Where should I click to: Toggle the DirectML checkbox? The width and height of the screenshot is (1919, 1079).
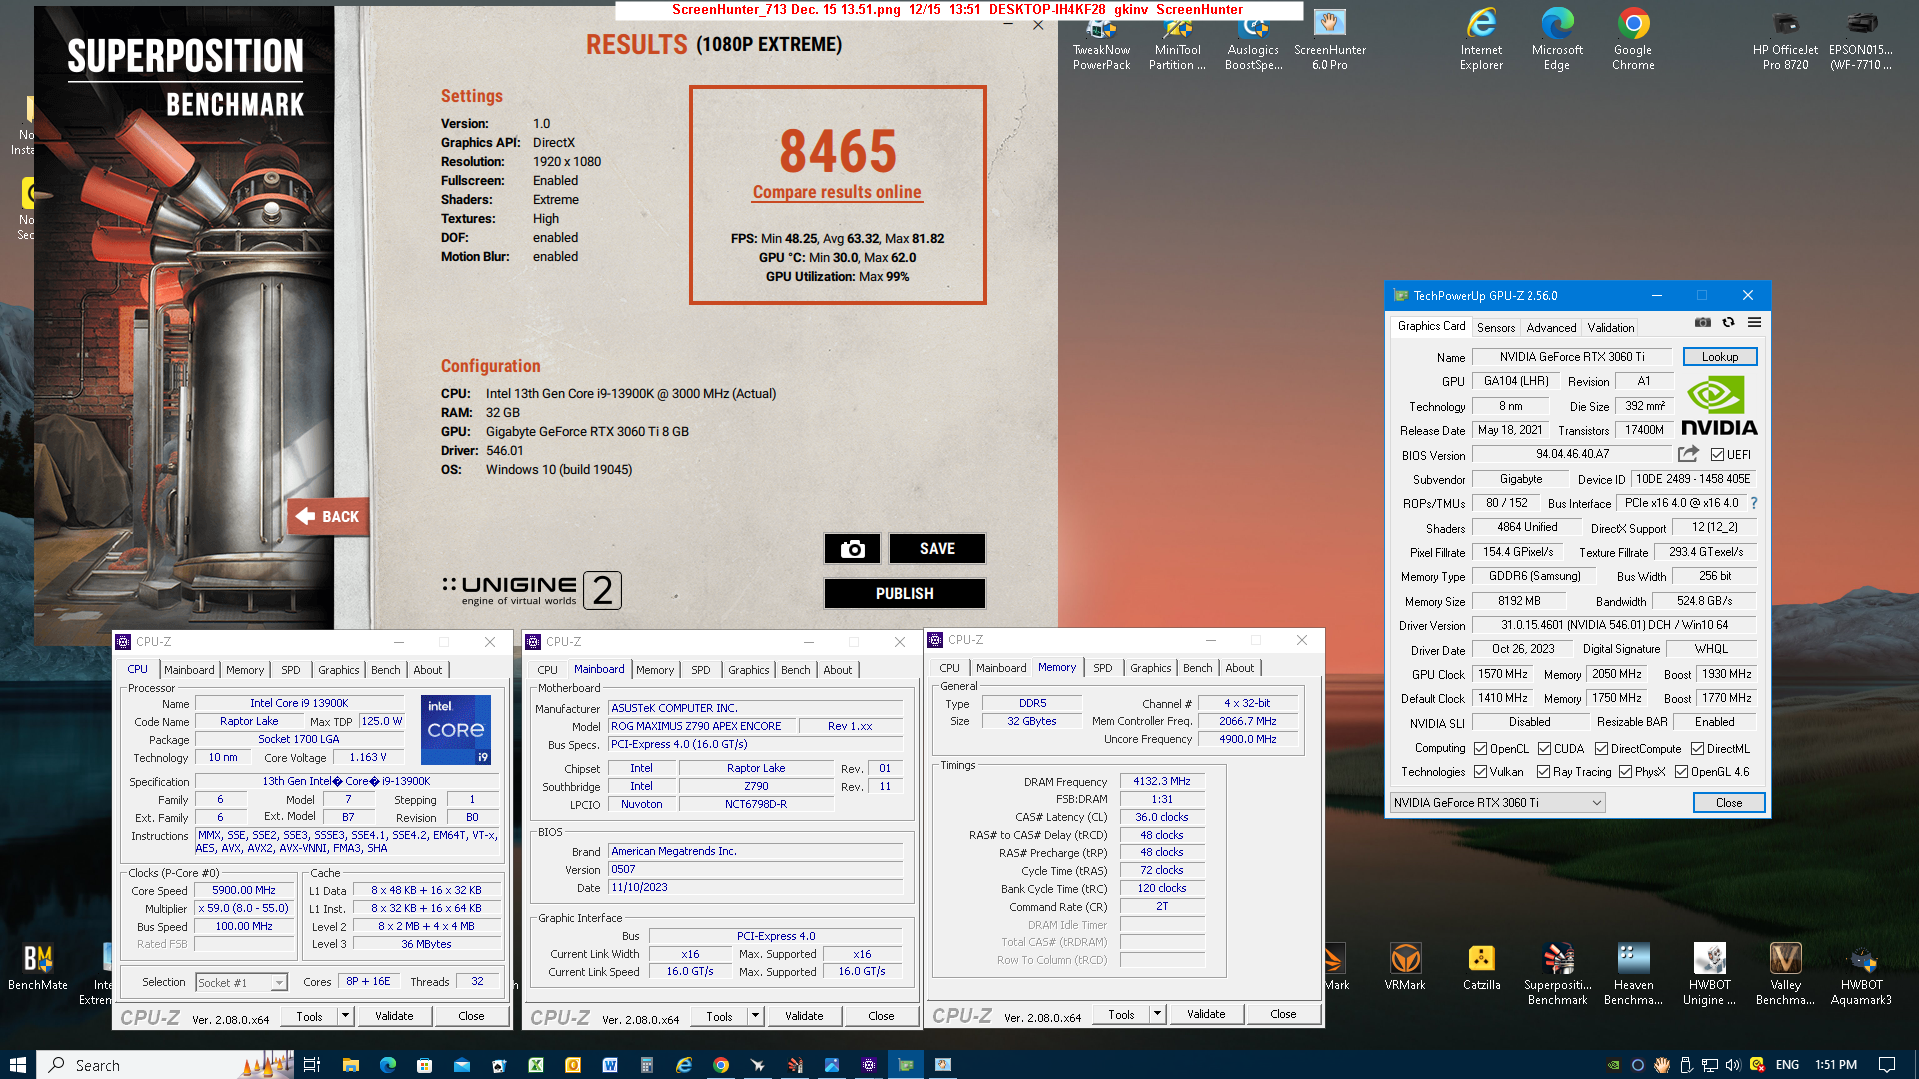1698,748
